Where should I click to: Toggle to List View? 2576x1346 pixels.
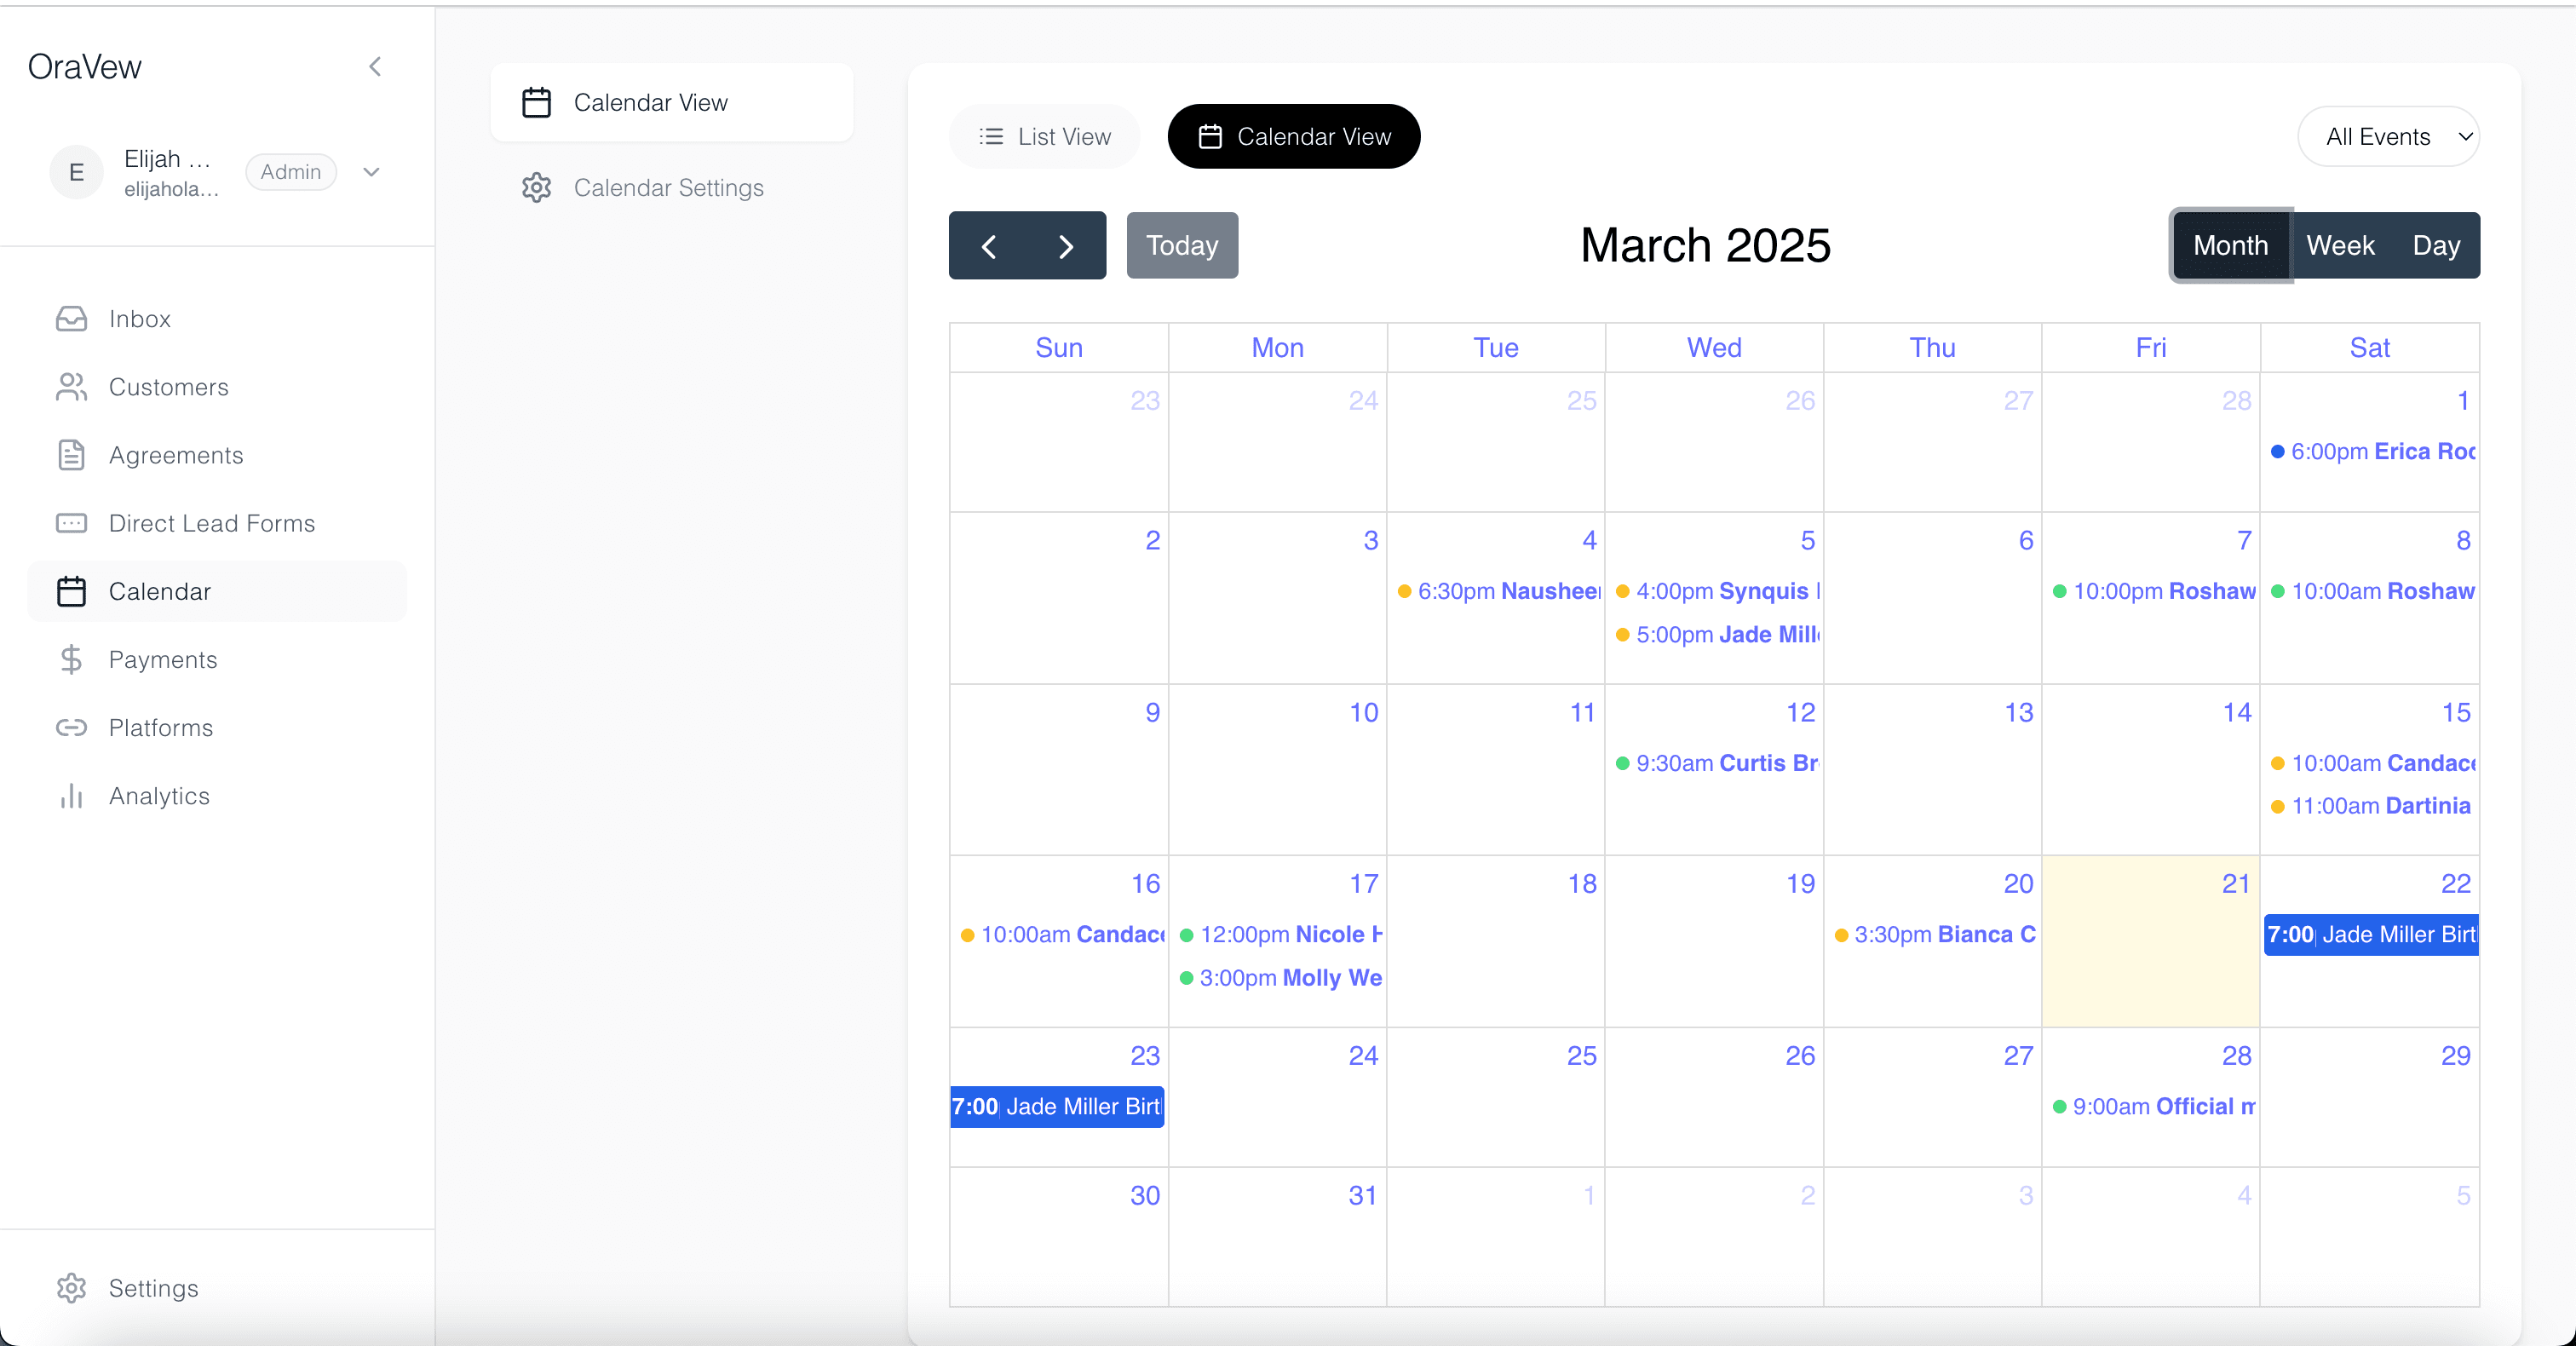point(1044,136)
